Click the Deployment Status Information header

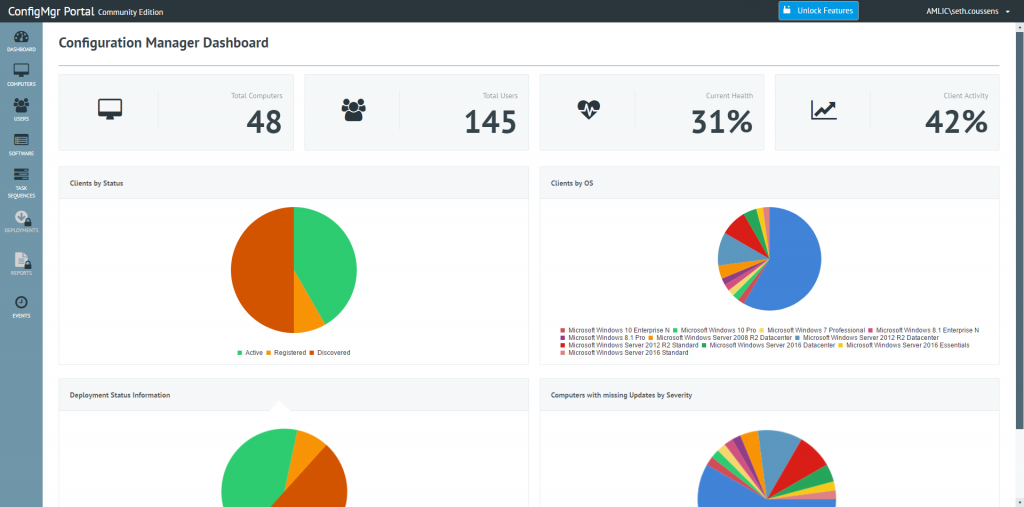click(x=294, y=395)
